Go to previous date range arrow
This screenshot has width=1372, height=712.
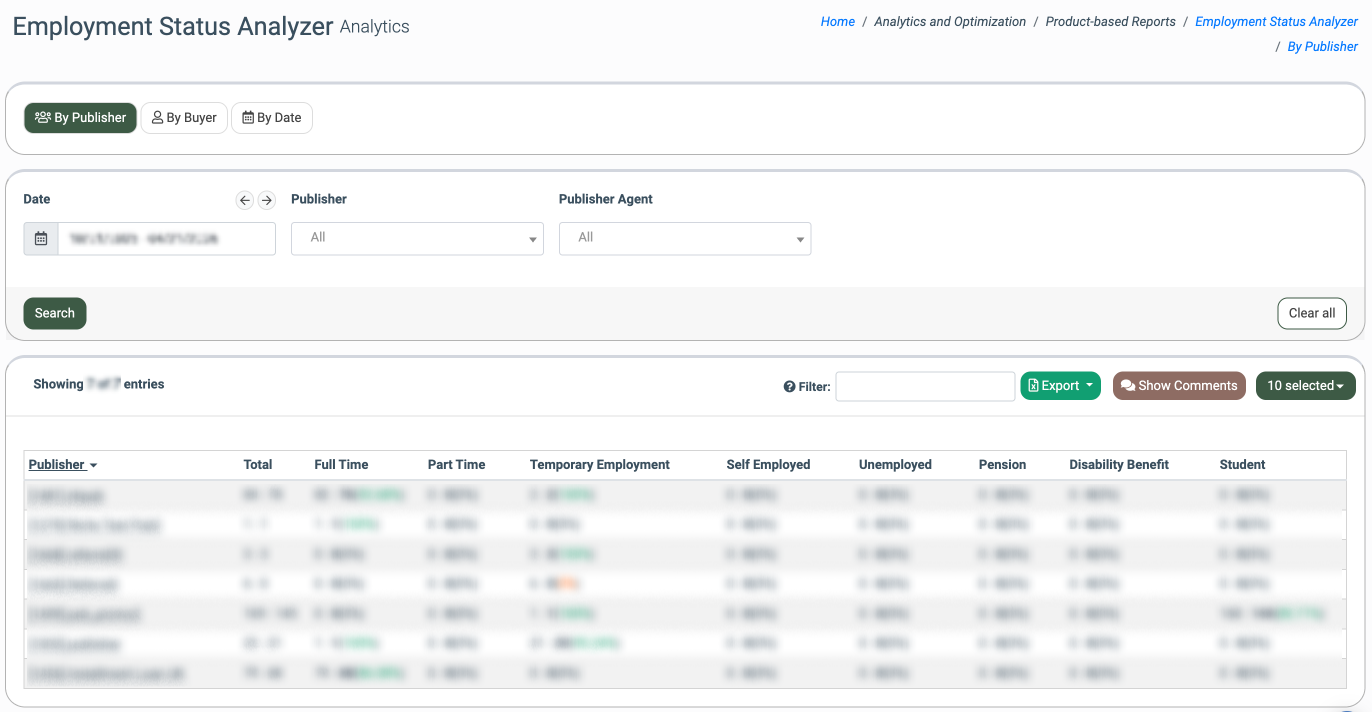[245, 200]
